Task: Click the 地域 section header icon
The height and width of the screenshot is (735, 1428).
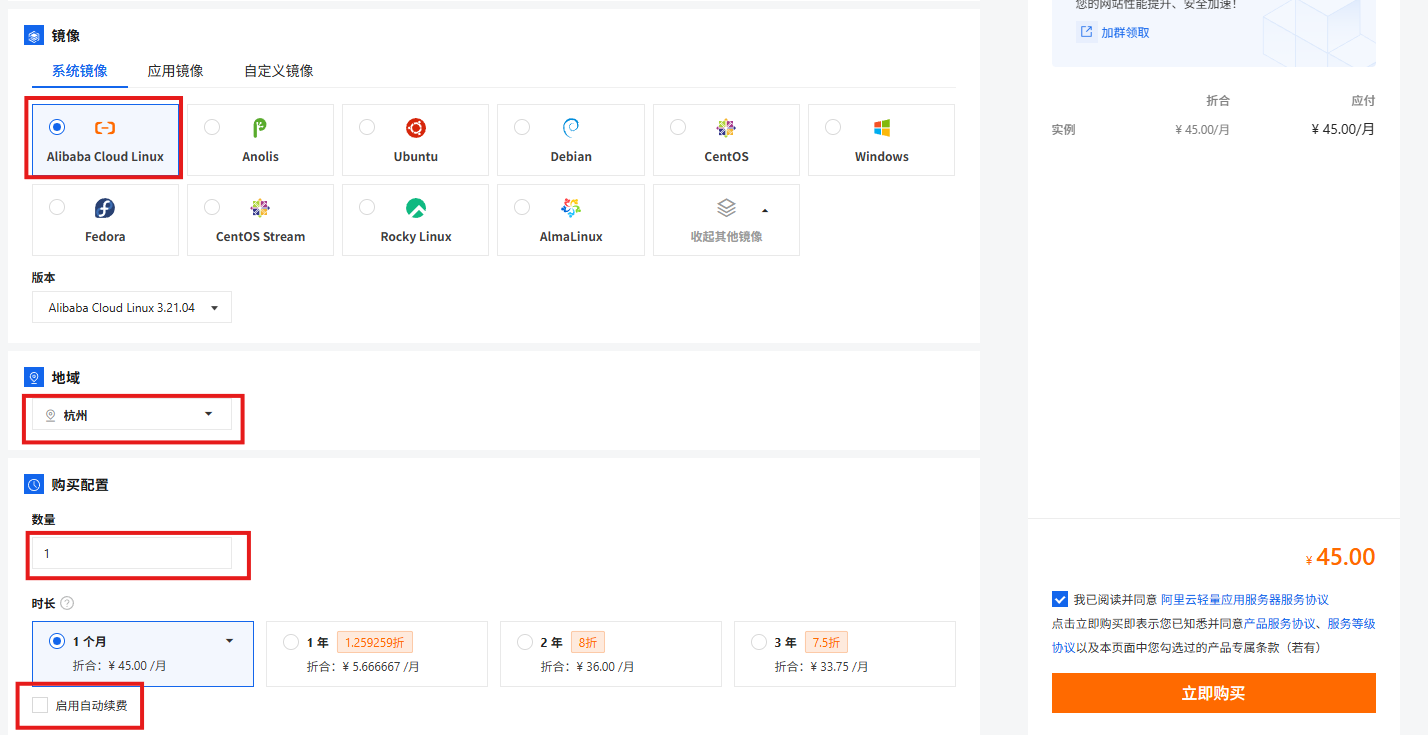Action: click(x=33, y=378)
